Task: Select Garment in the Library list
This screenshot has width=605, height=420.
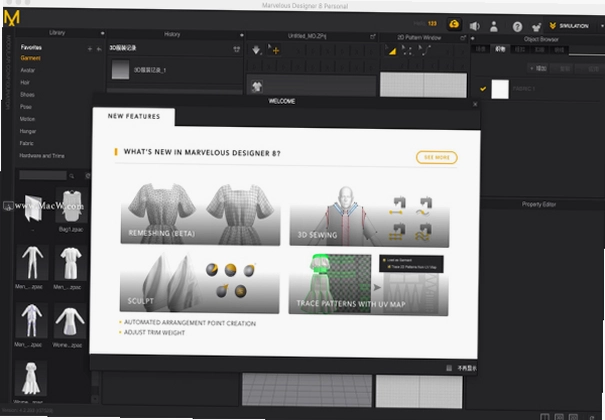Action: point(30,58)
